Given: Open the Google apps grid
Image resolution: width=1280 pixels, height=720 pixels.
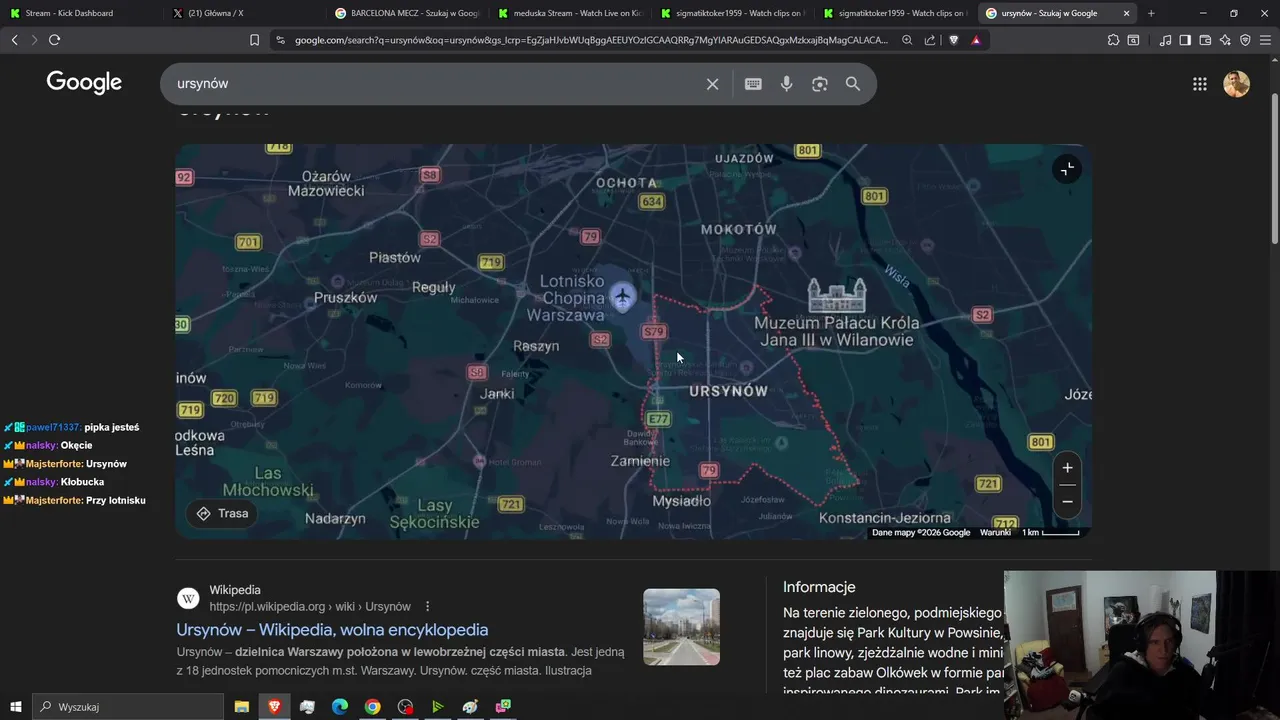Looking at the screenshot, I should pos(1200,84).
